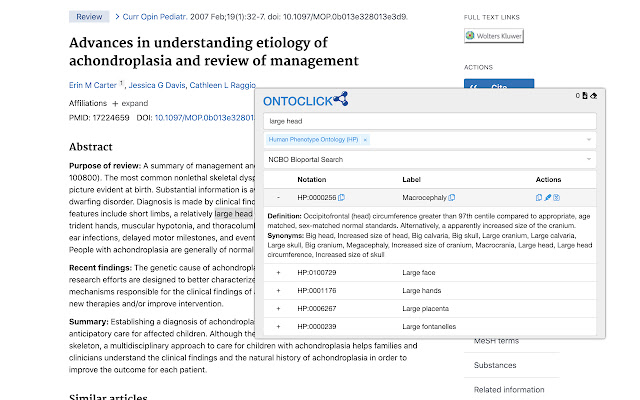The height and width of the screenshot is (400, 640).
Task: Go to MeSH terms section
Action: pos(496,341)
